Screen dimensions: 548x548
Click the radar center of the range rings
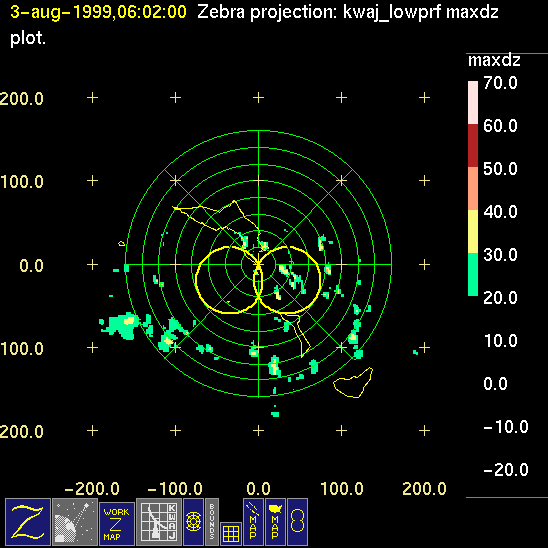click(258, 264)
